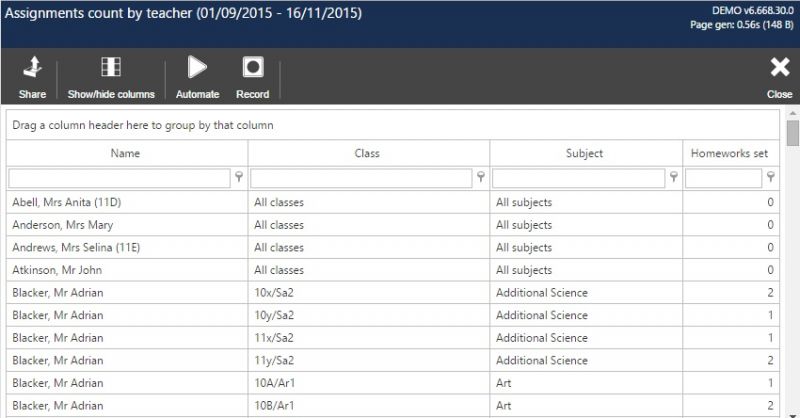Sort by Homeworks set column header
Screen dimensions: 800x418
point(731,153)
